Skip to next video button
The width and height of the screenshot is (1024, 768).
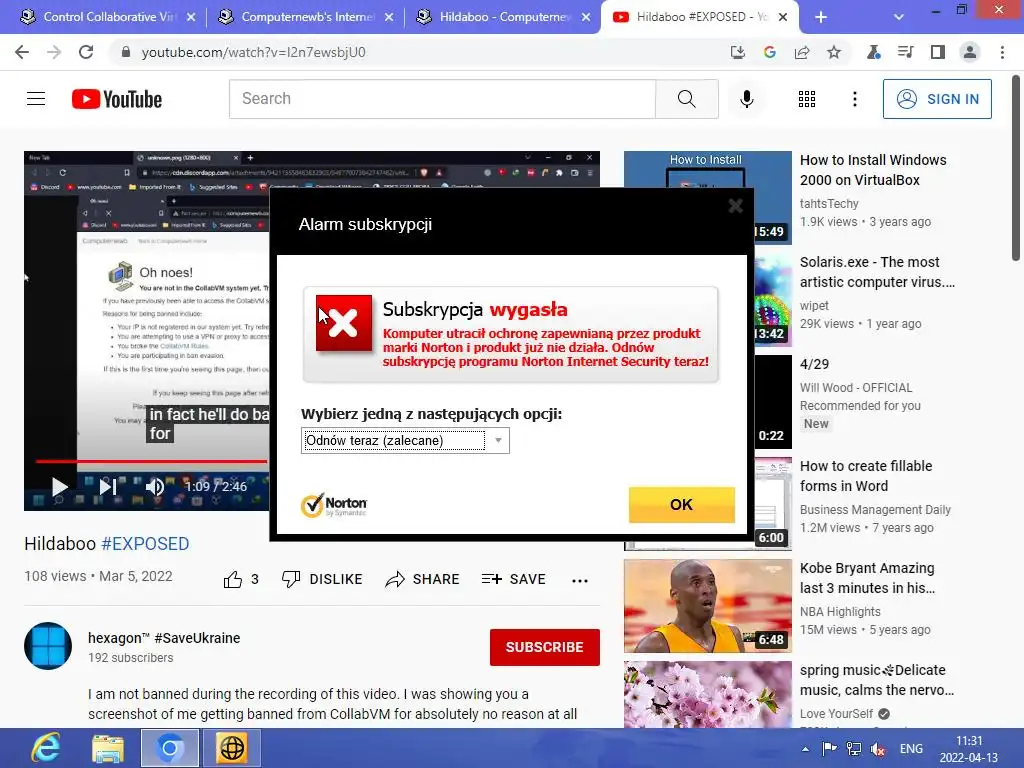coord(108,487)
